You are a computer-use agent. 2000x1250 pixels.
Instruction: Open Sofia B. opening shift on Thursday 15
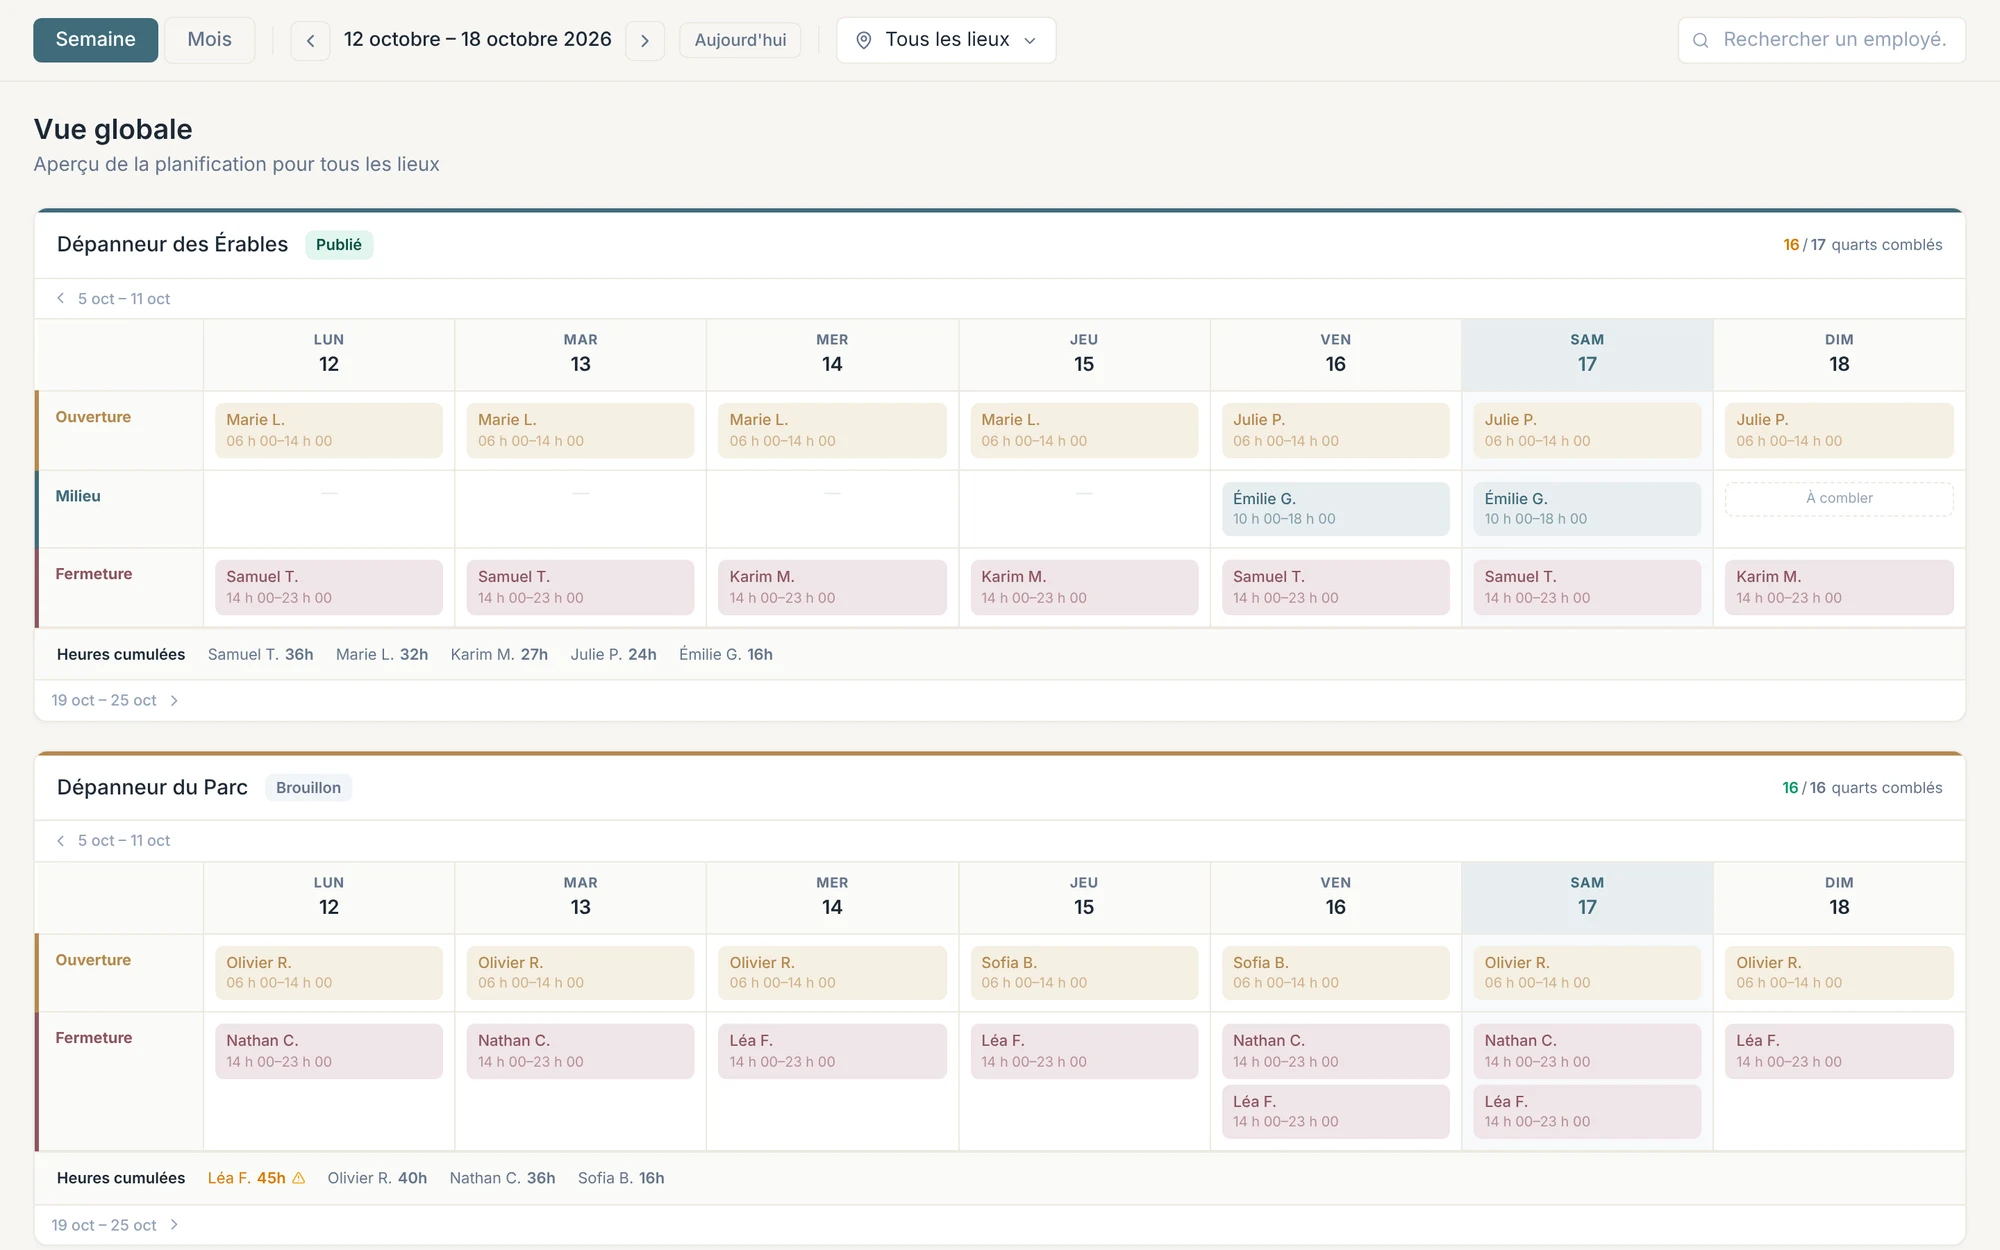[x=1084, y=973]
